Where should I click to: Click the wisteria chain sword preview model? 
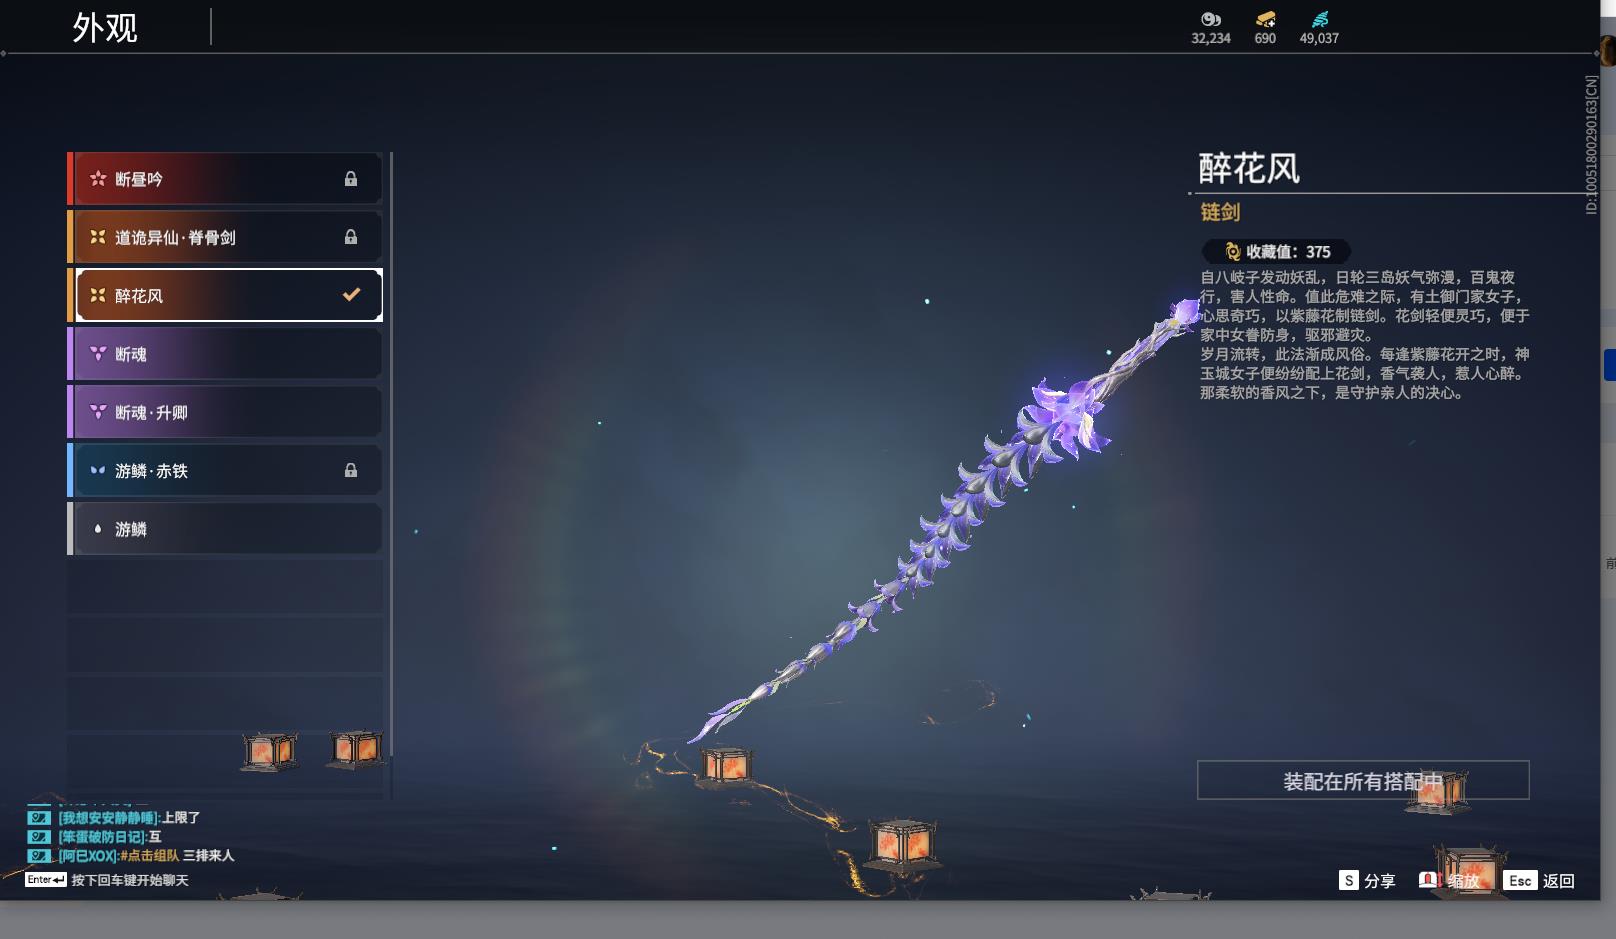point(944,520)
